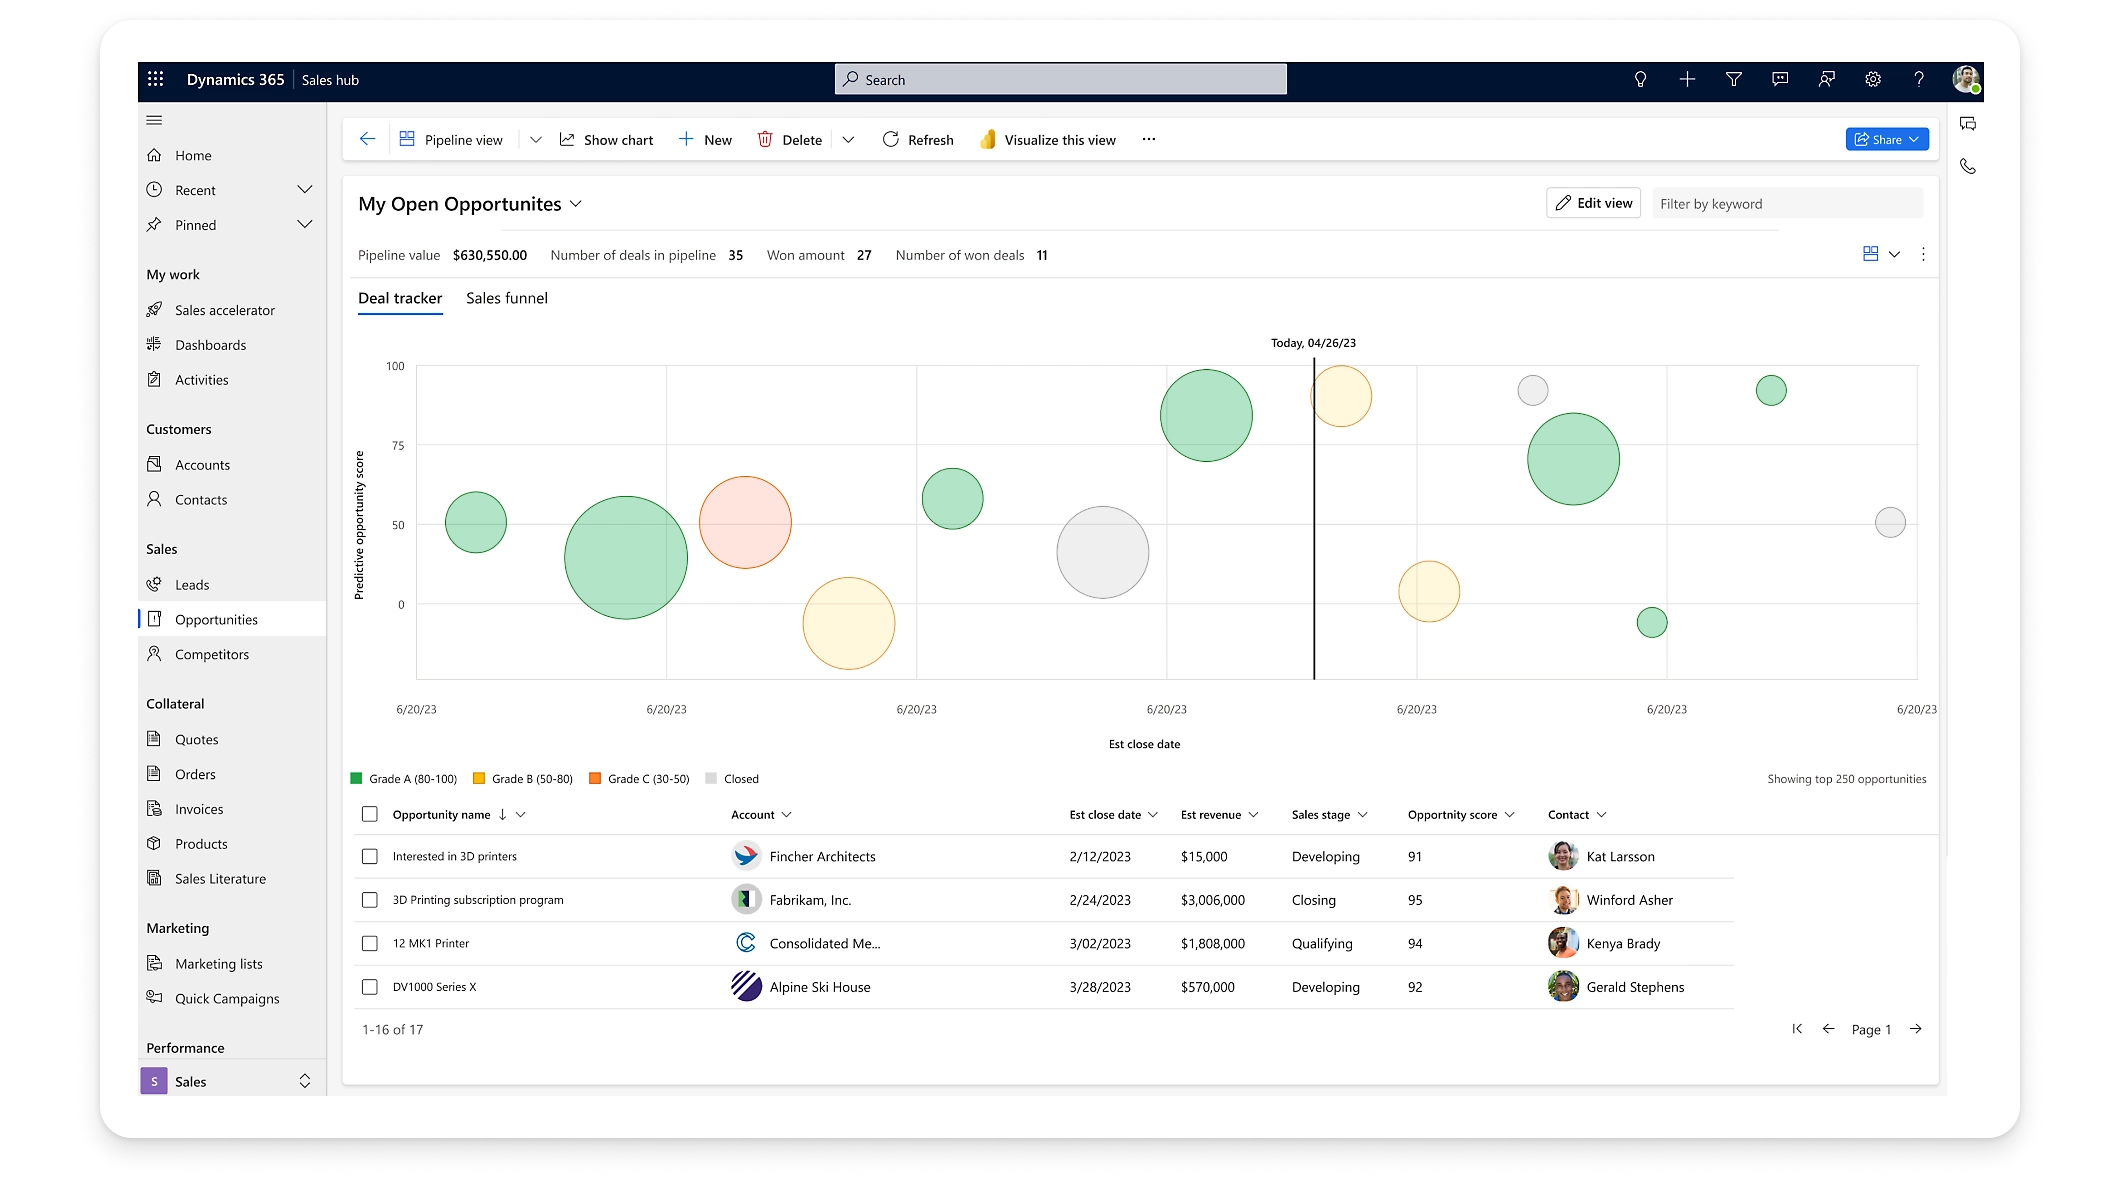The width and height of the screenshot is (2120, 1192).
Task: Click the blue Share button
Action: (1886, 140)
